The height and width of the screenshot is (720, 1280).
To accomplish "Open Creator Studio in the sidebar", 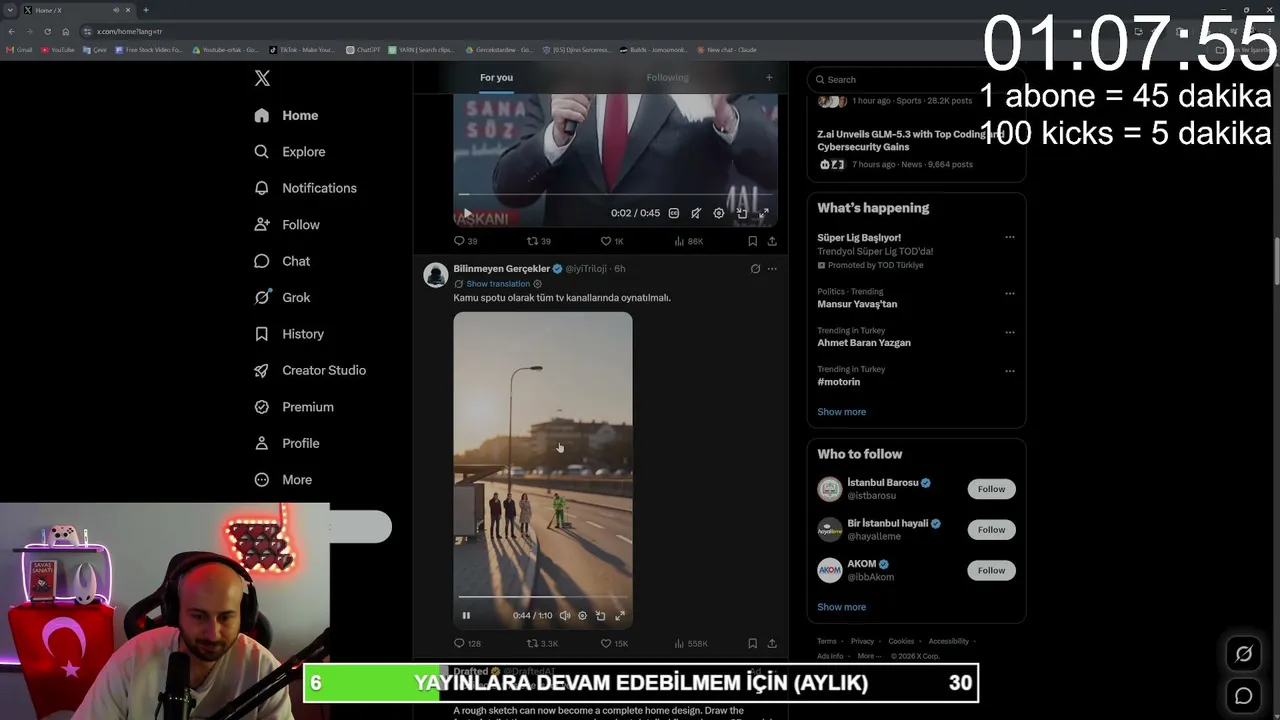I will pyautogui.click(x=310, y=370).
